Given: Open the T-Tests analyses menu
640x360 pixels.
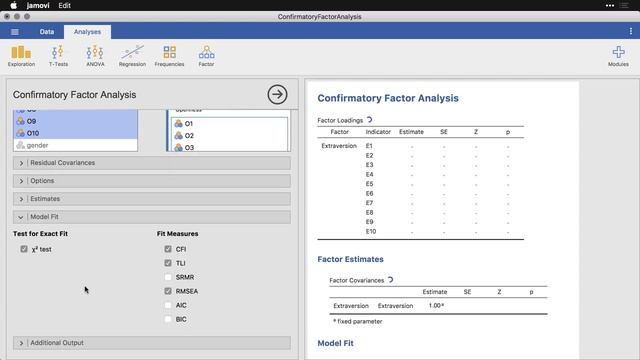Looking at the screenshot, I should point(58,56).
